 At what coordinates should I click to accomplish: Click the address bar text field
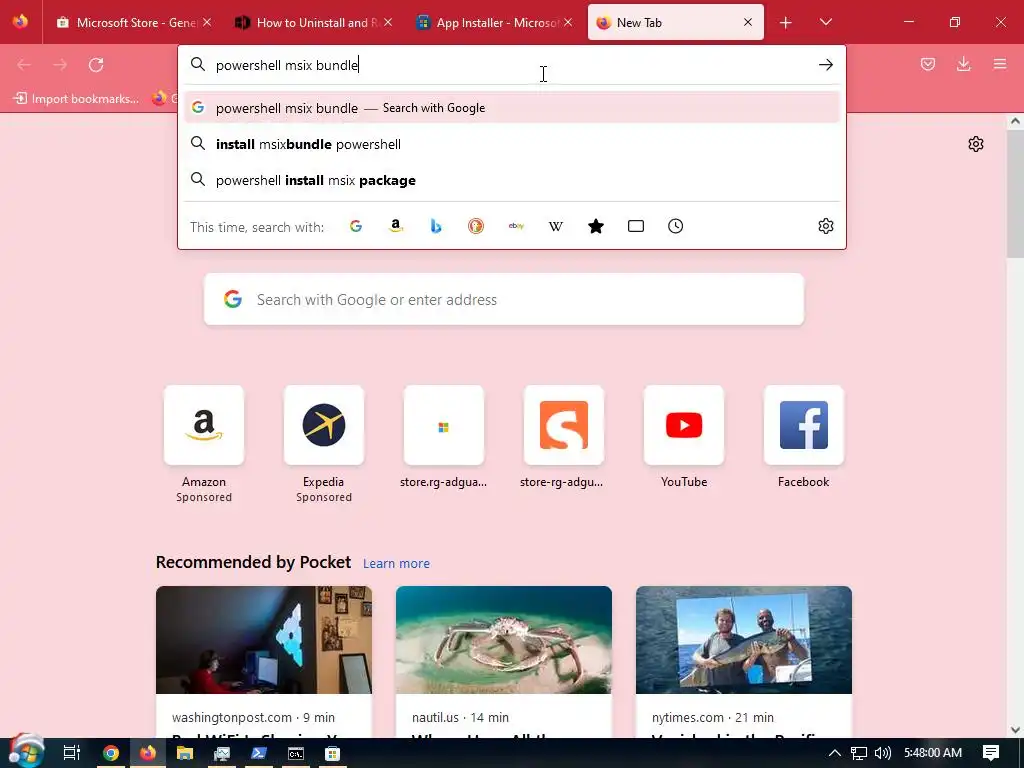click(x=511, y=65)
